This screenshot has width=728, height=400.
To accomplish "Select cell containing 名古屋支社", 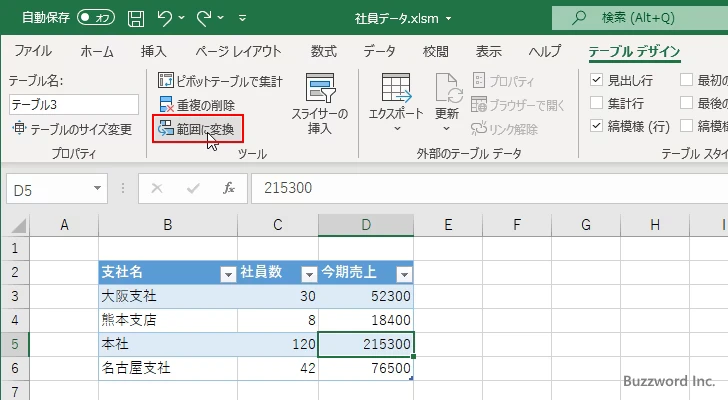I will coord(168,368).
